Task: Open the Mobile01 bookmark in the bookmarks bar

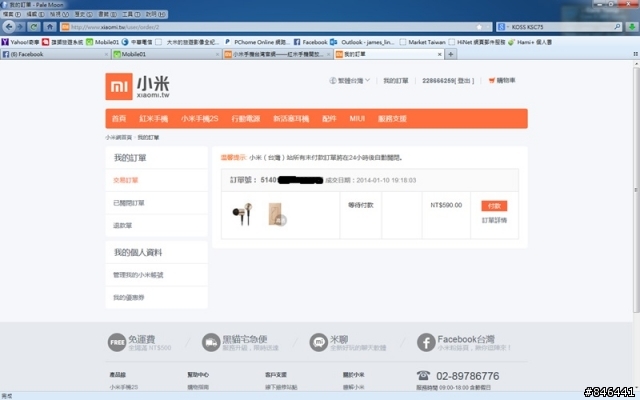Action: tap(102, 42)
